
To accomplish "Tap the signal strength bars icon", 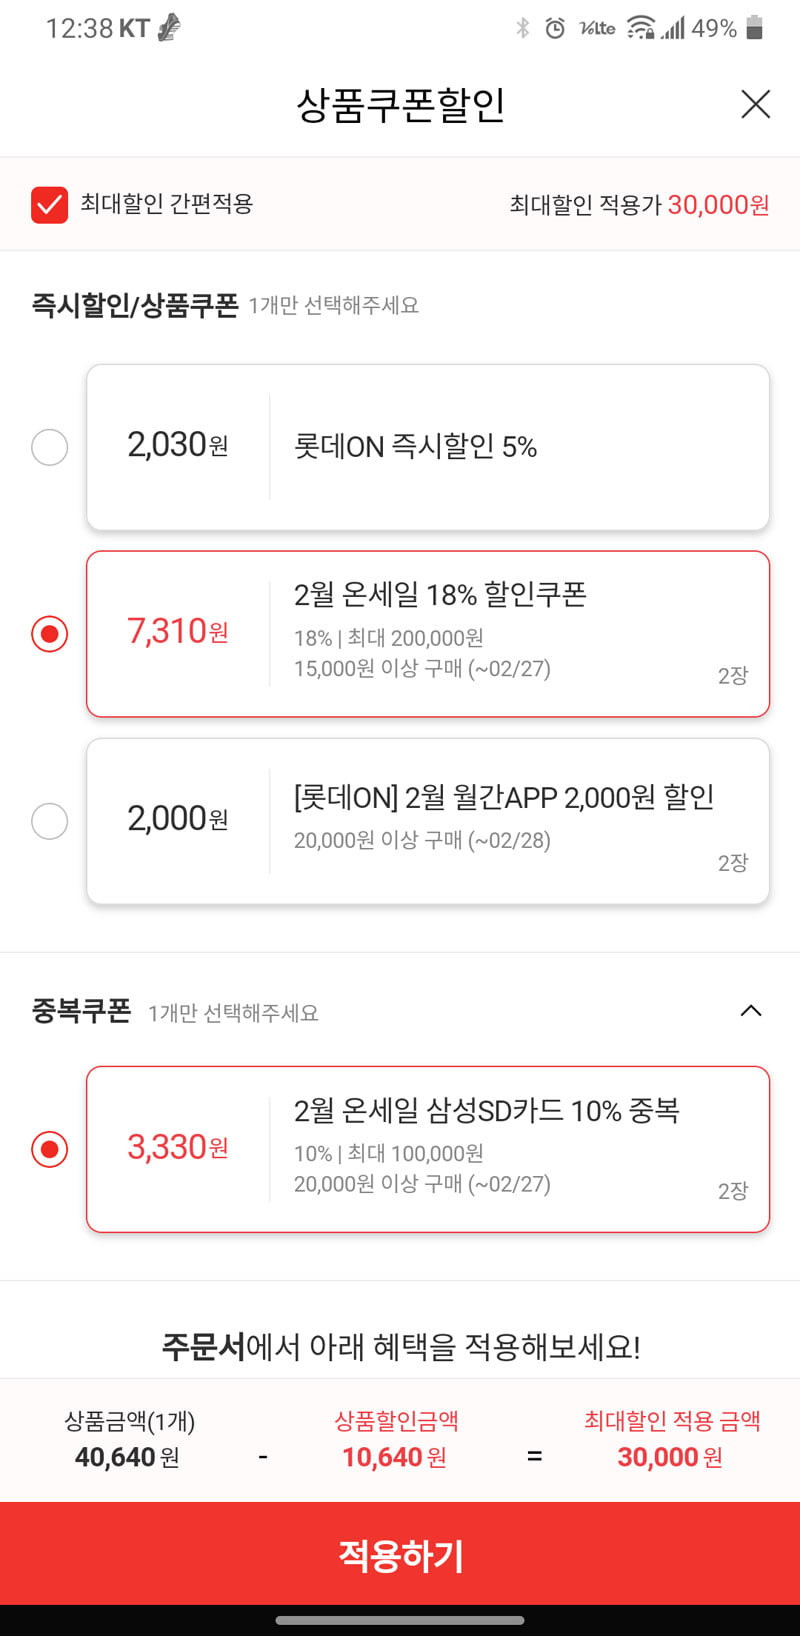I will tap(673, 28).
